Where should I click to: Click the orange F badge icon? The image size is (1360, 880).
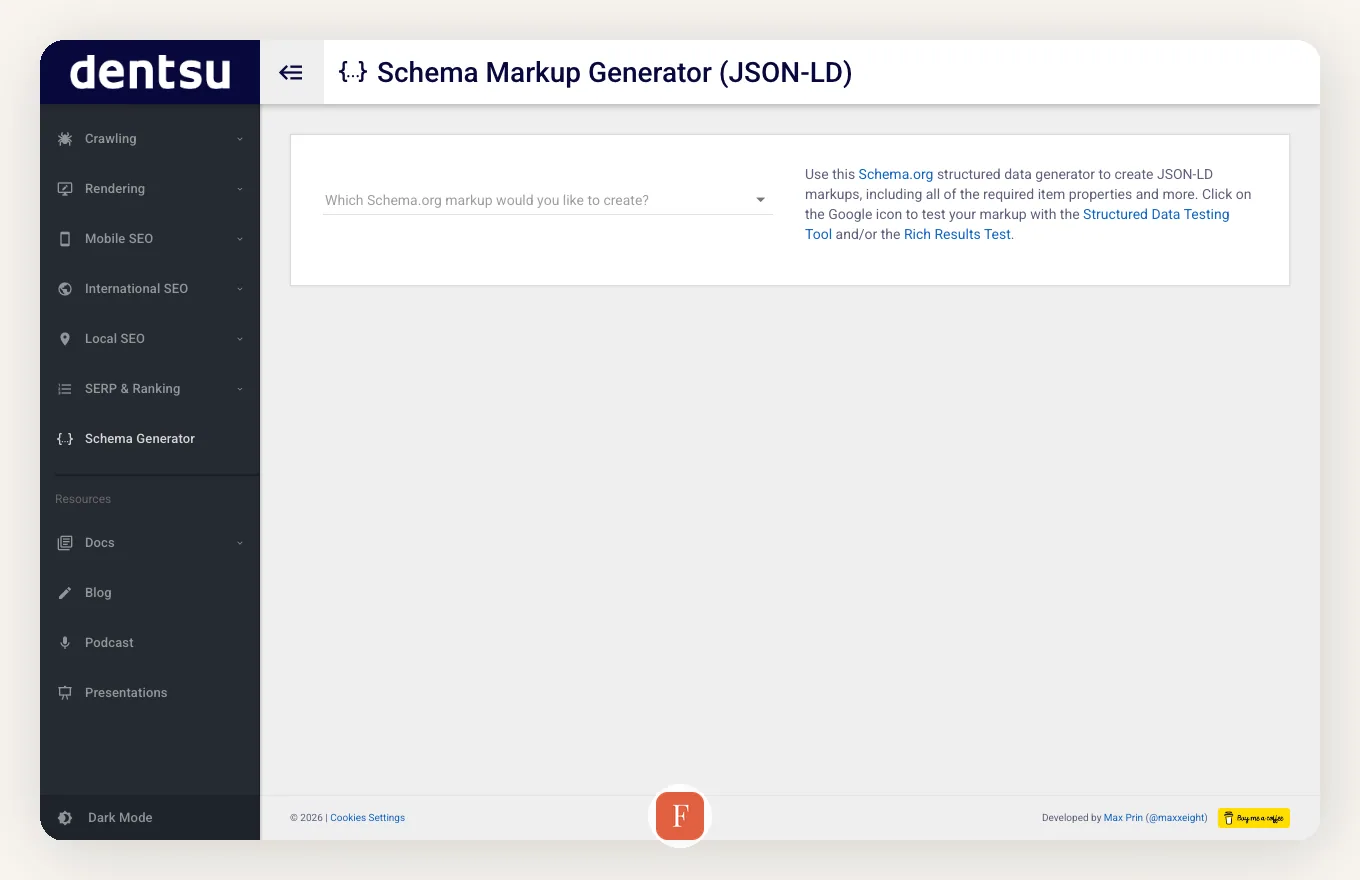point(680,816)
